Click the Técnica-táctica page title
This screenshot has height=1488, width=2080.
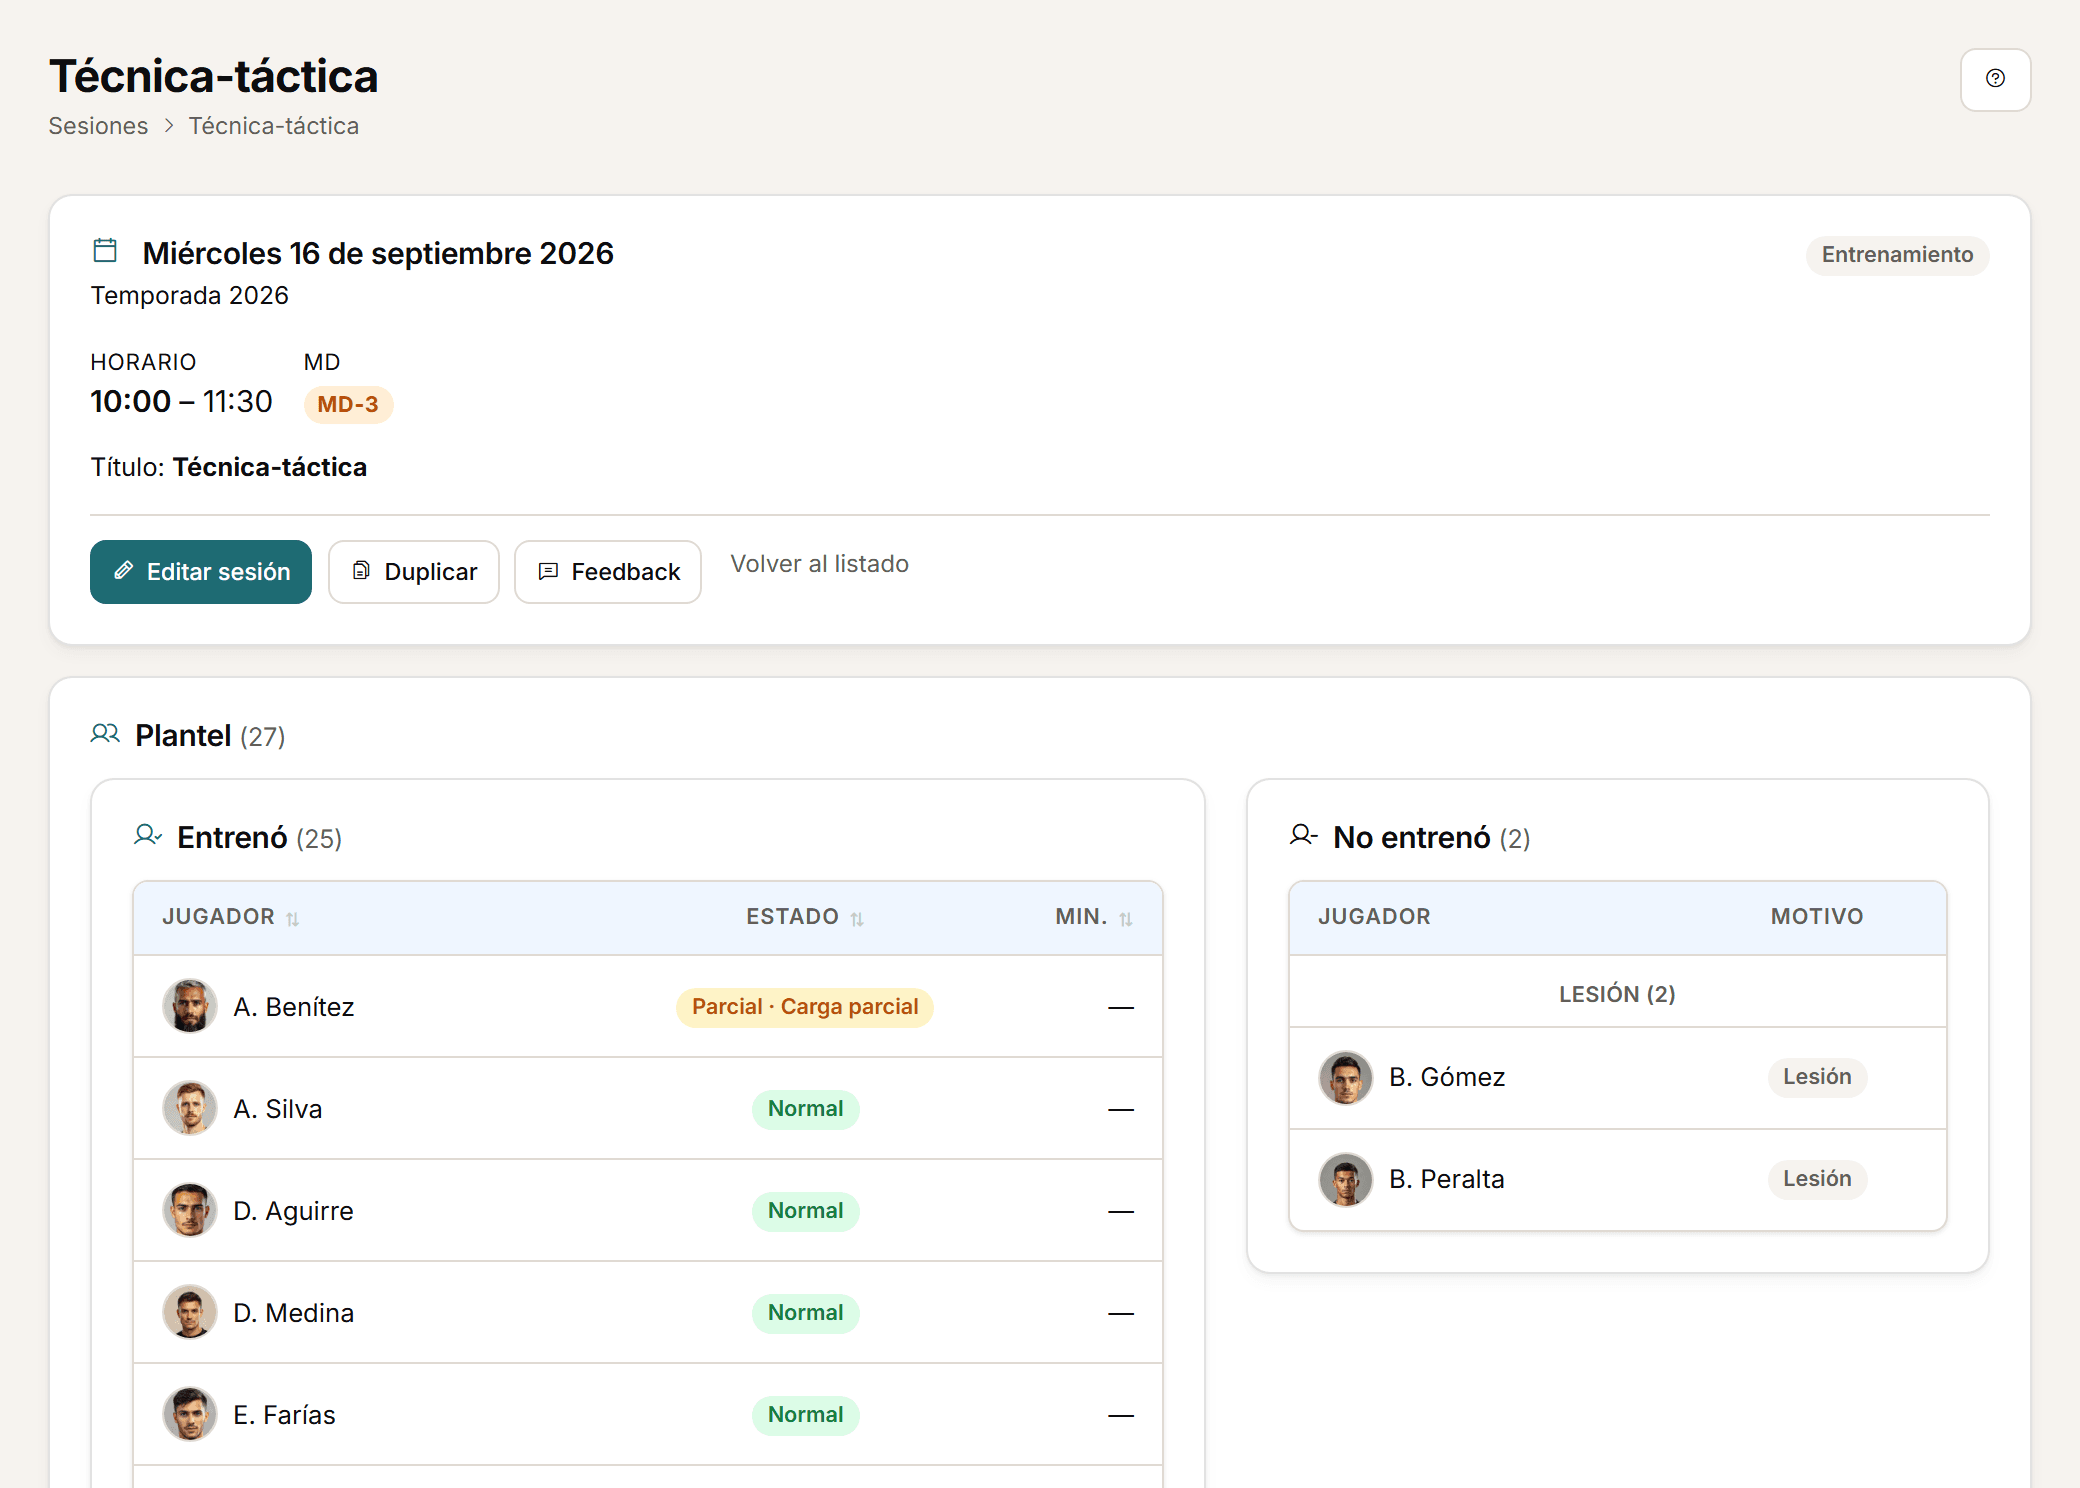point(214,76)
